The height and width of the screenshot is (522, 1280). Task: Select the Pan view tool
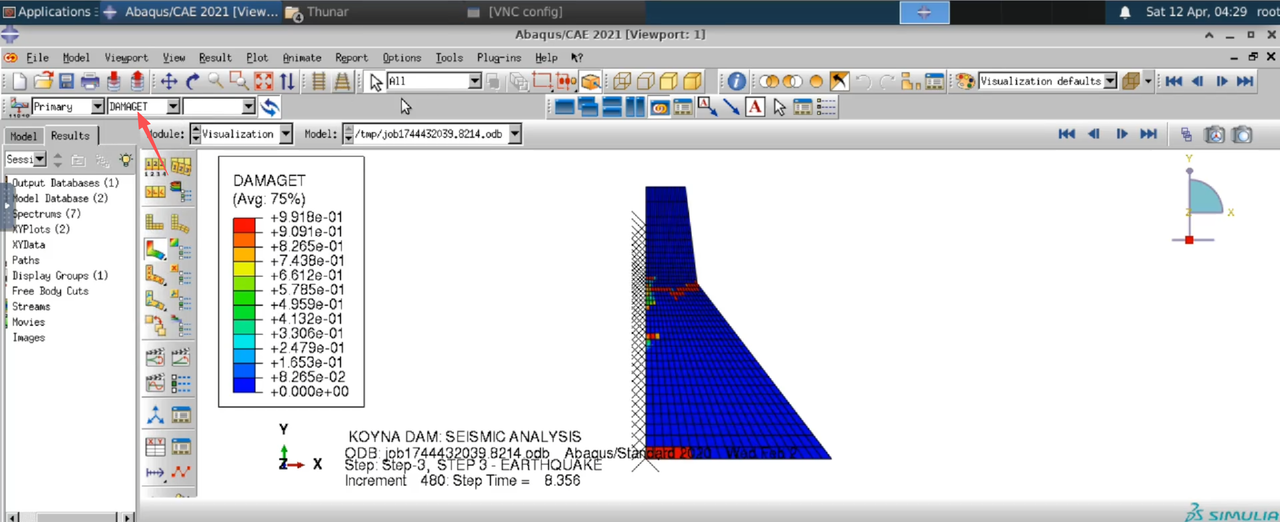pos(169,81)
